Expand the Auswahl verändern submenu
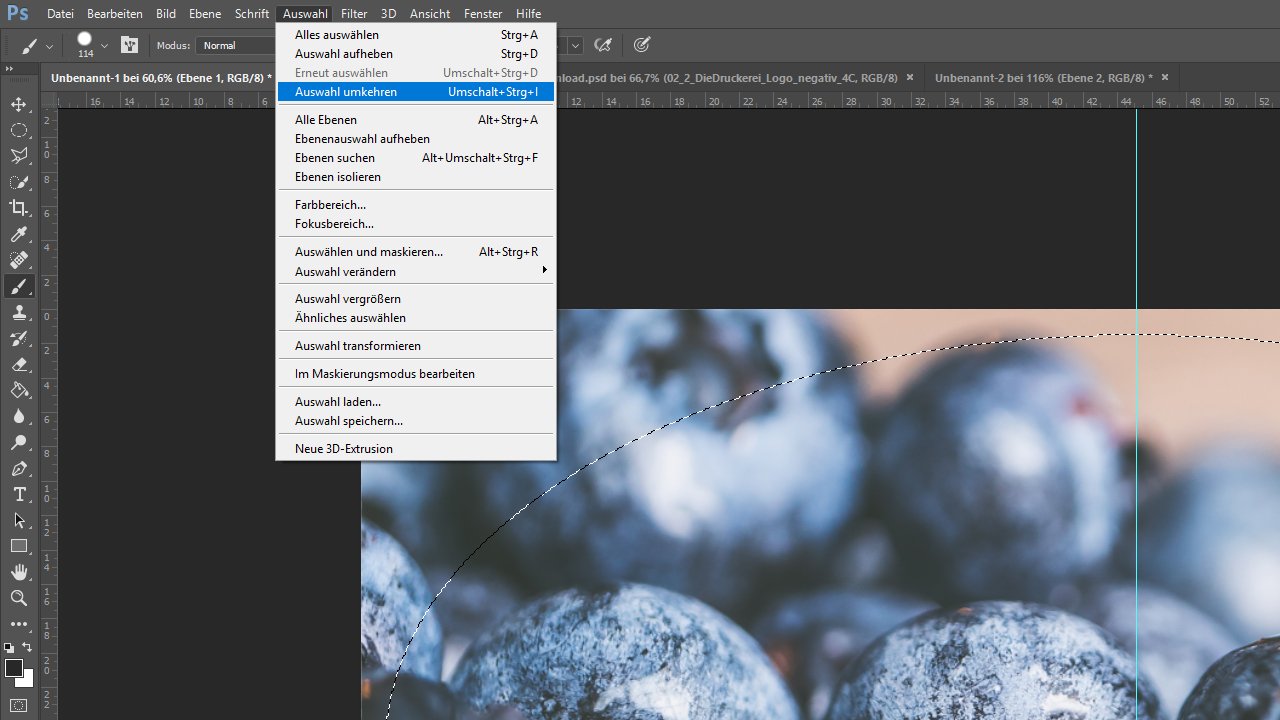 (415, 271)
